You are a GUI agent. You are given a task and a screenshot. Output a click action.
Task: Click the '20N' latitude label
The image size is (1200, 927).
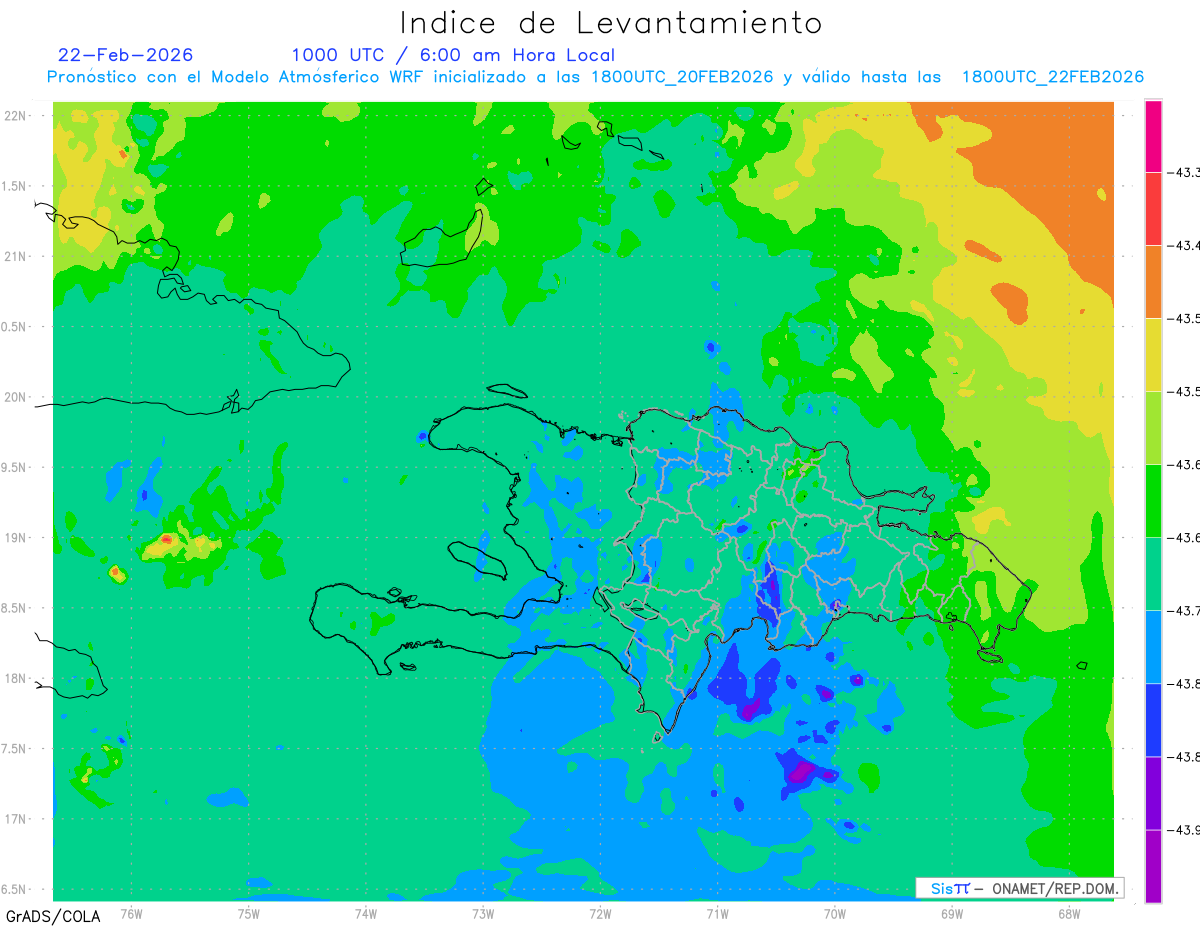[17, 398]
